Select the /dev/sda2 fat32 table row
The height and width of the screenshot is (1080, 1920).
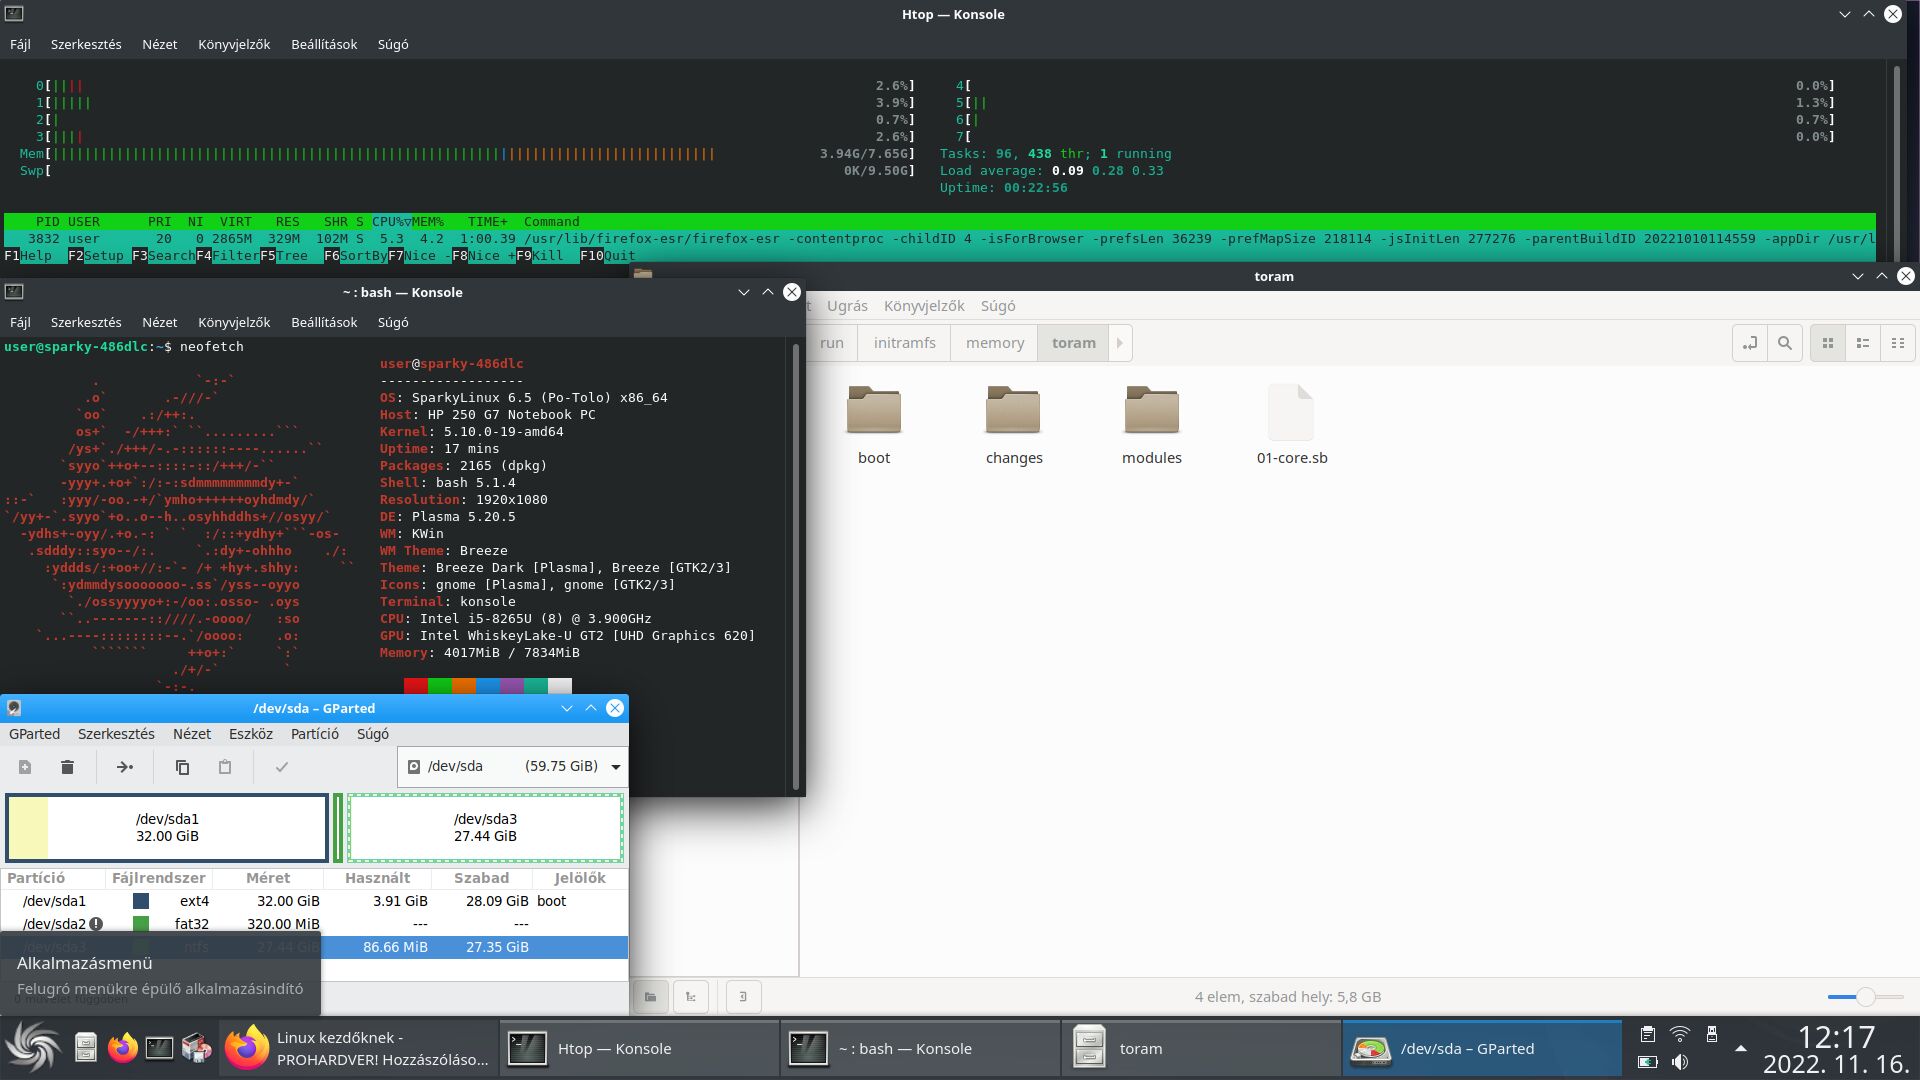point(314,924)
